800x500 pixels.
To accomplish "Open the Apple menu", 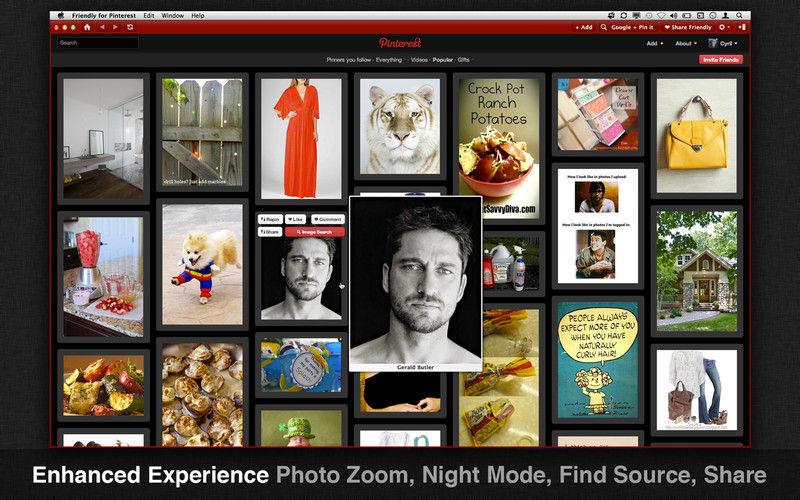I will [61, 16].
